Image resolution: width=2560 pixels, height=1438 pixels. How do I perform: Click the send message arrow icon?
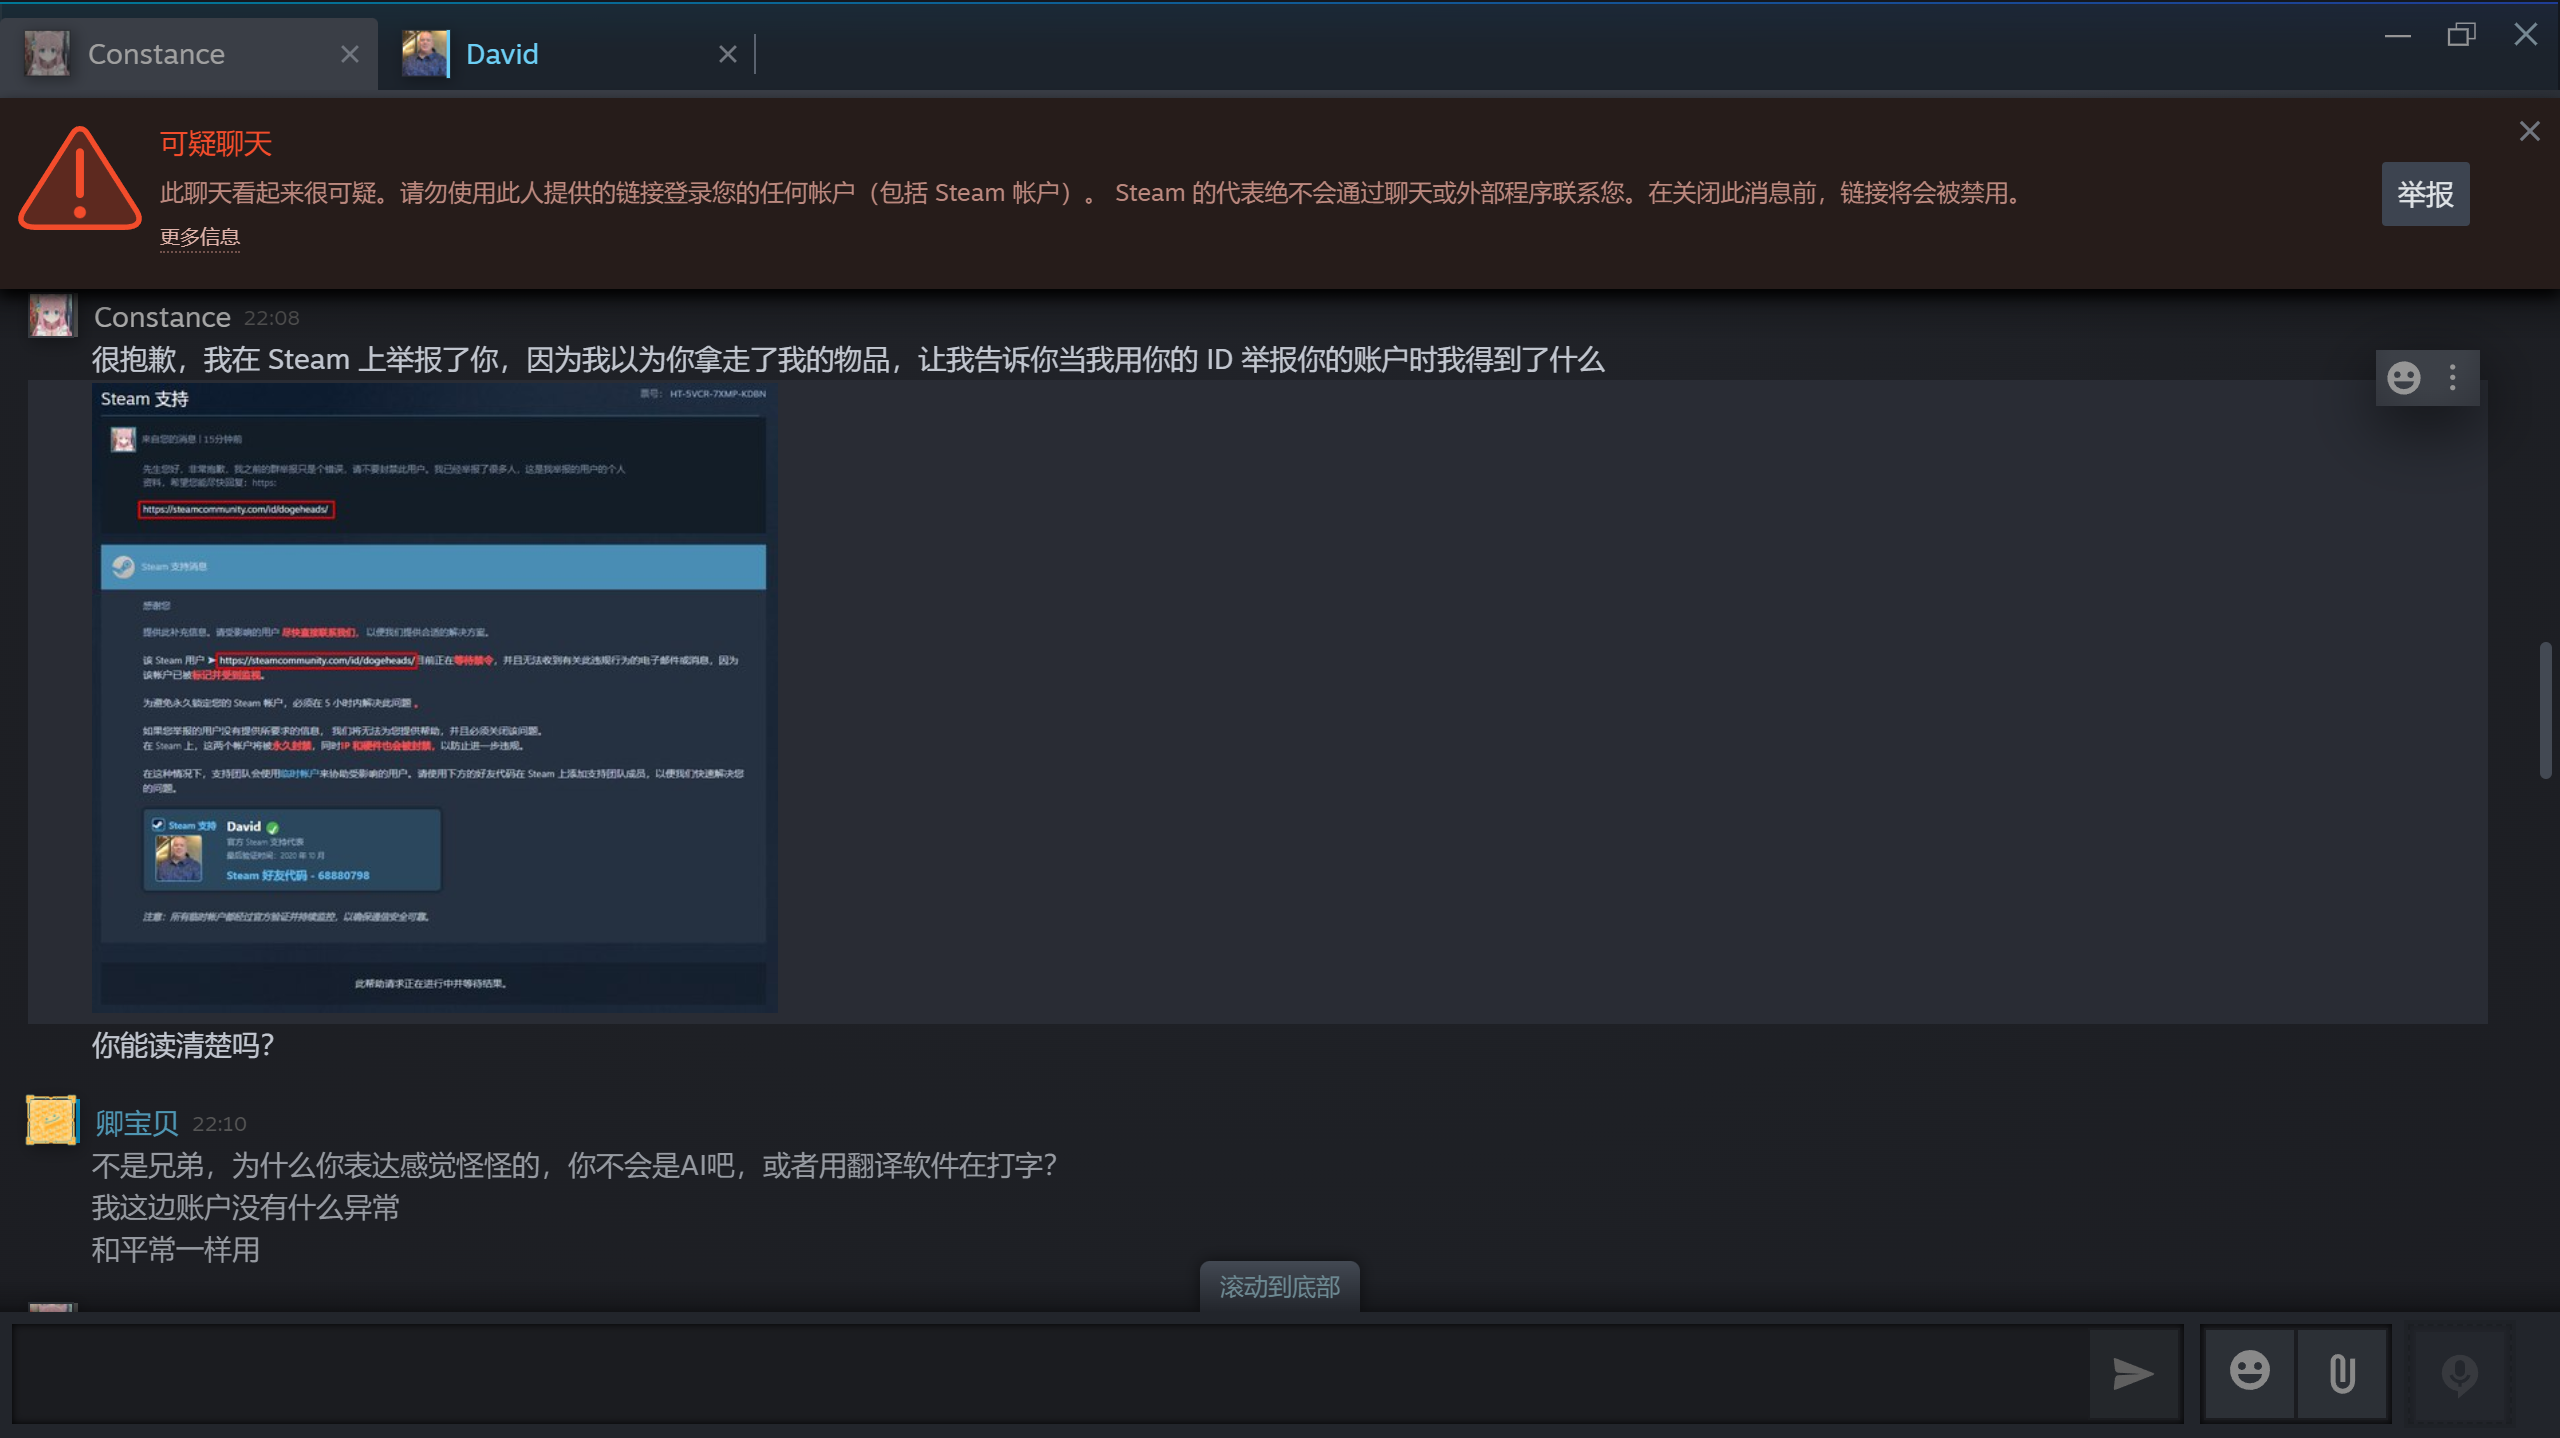point(2132,1374)
